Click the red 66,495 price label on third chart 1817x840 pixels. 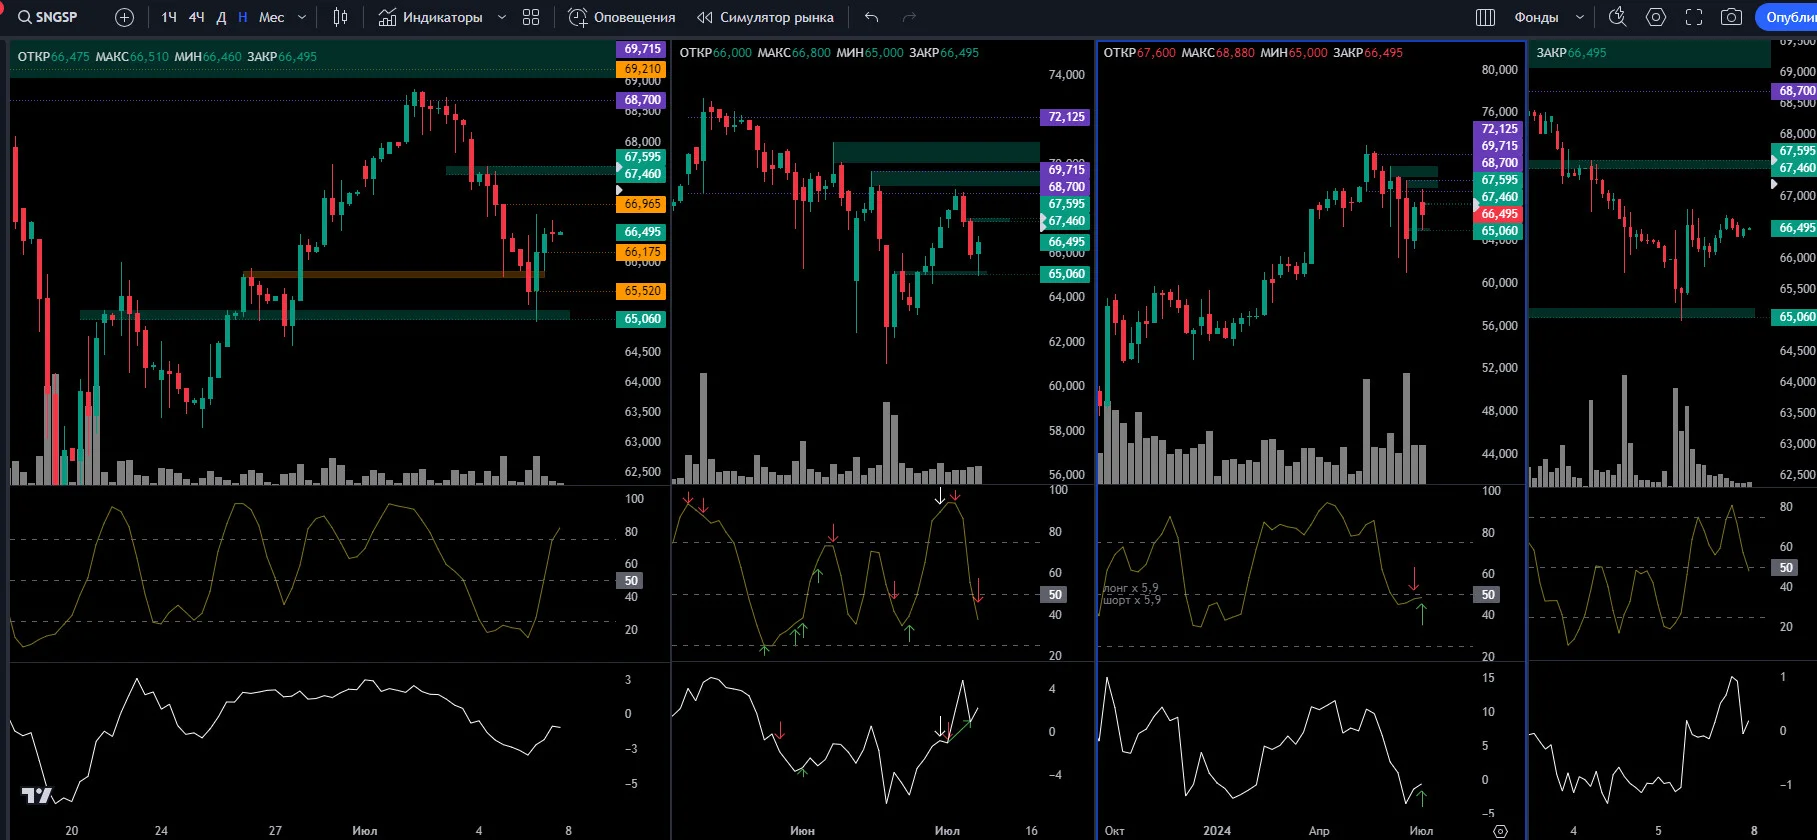click(x=1499, y=214)
